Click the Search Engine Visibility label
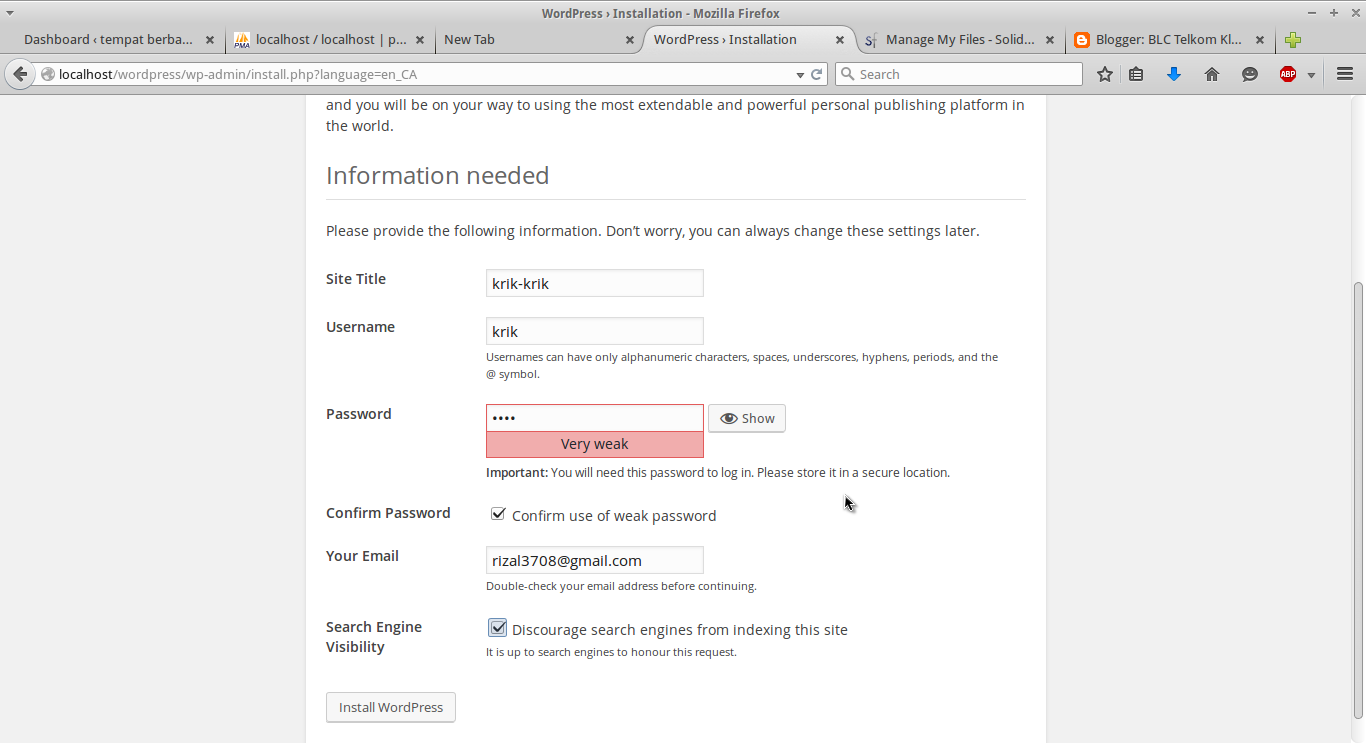 tap(374, 637)
